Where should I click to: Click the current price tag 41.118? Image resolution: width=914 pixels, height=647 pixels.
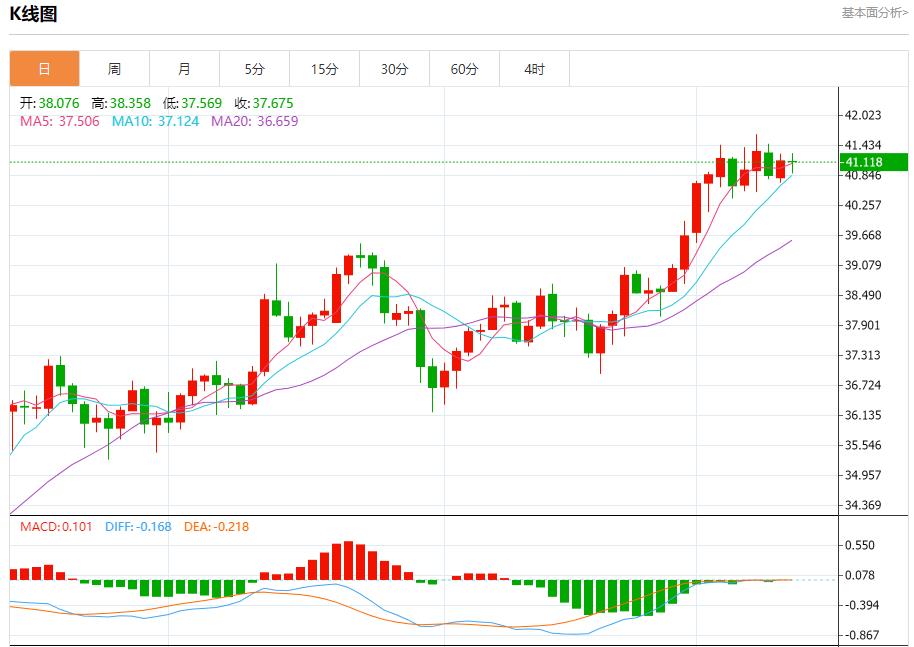click(x=866, y=159)
